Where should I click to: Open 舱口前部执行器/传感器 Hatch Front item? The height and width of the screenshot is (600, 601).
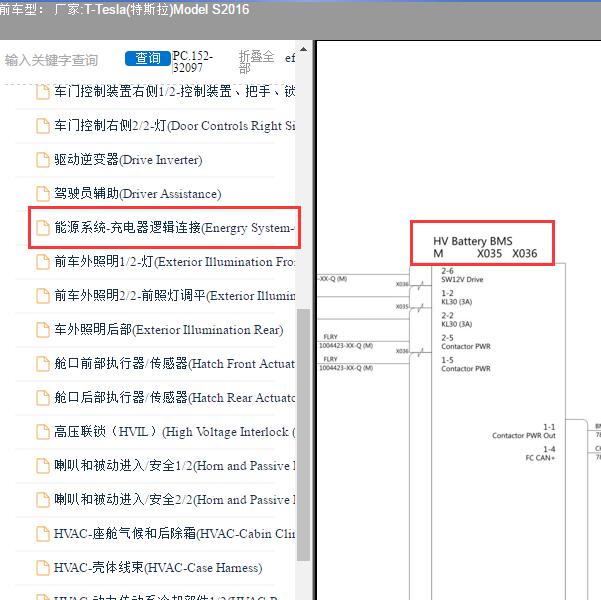point(174,363)
